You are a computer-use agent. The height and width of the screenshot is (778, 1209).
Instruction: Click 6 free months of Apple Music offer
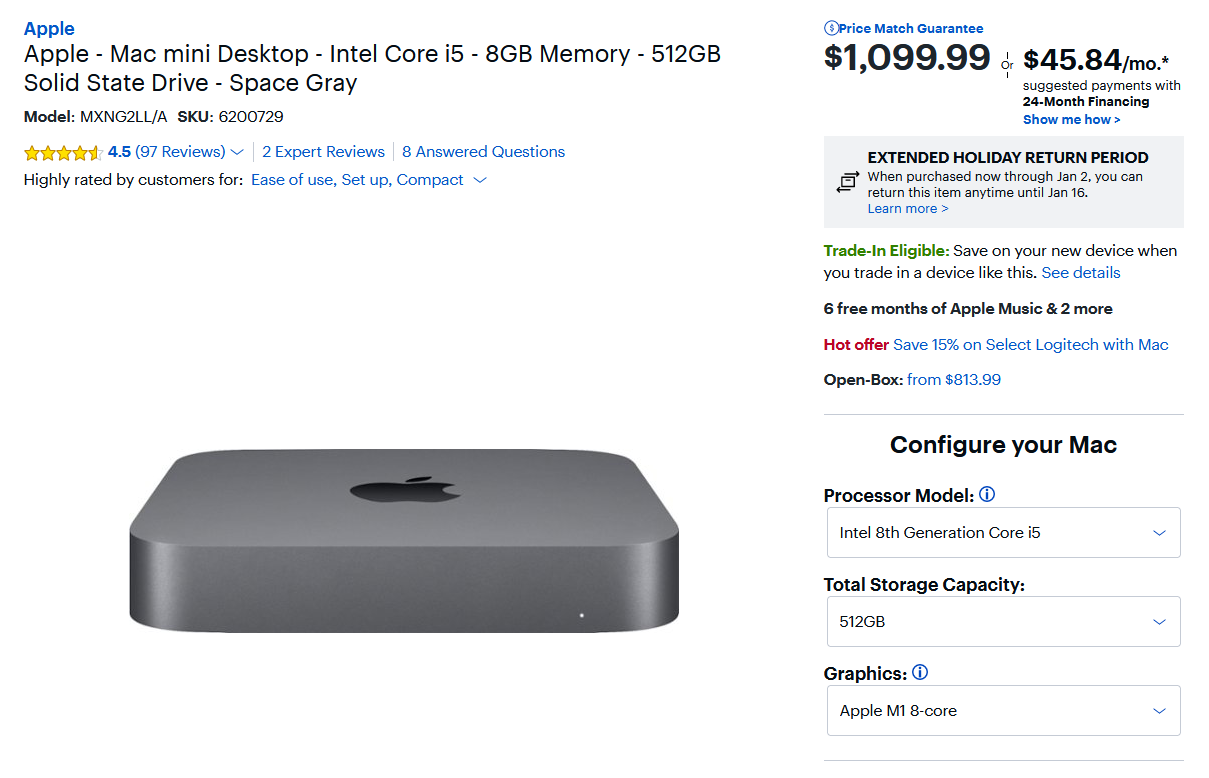968,308
